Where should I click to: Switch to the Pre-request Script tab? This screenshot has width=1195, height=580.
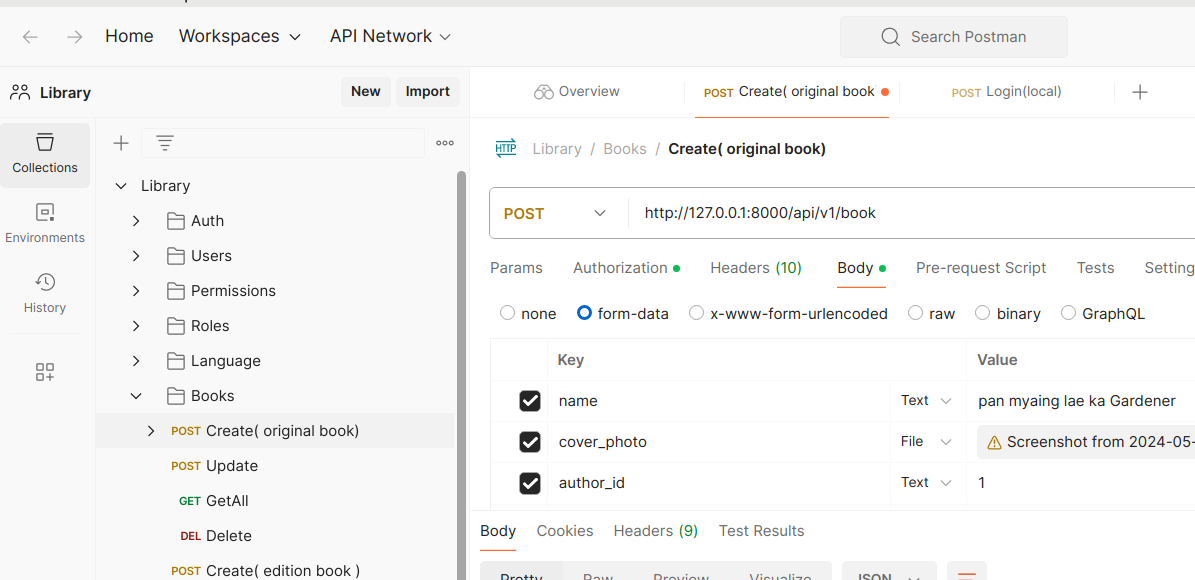(980, 268)
